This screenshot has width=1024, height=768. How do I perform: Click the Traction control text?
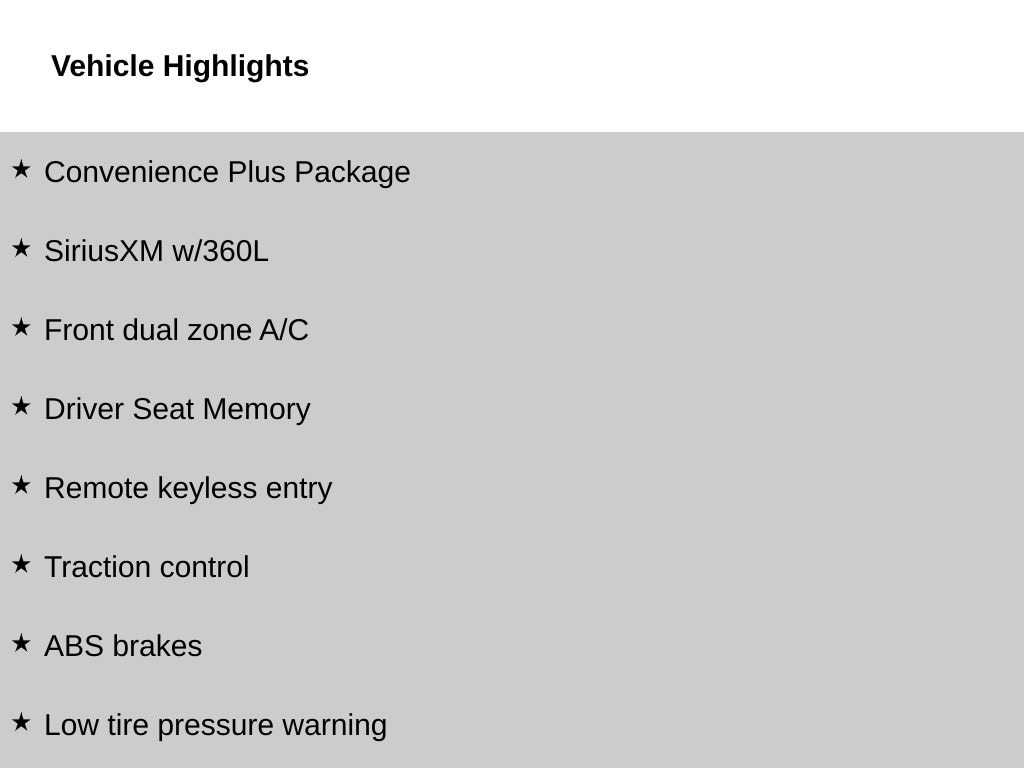coord(146,567)
